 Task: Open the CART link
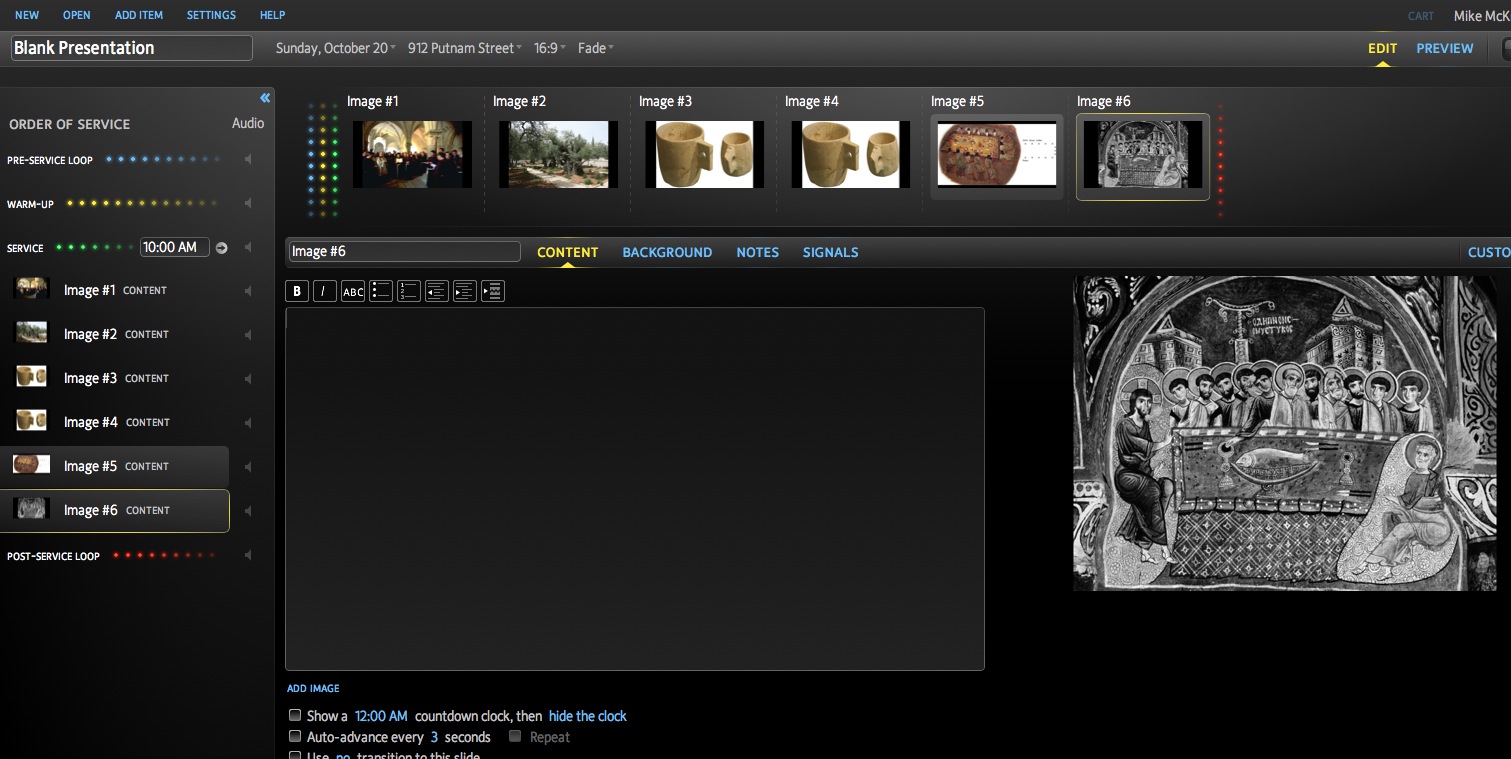[1420, 16]
